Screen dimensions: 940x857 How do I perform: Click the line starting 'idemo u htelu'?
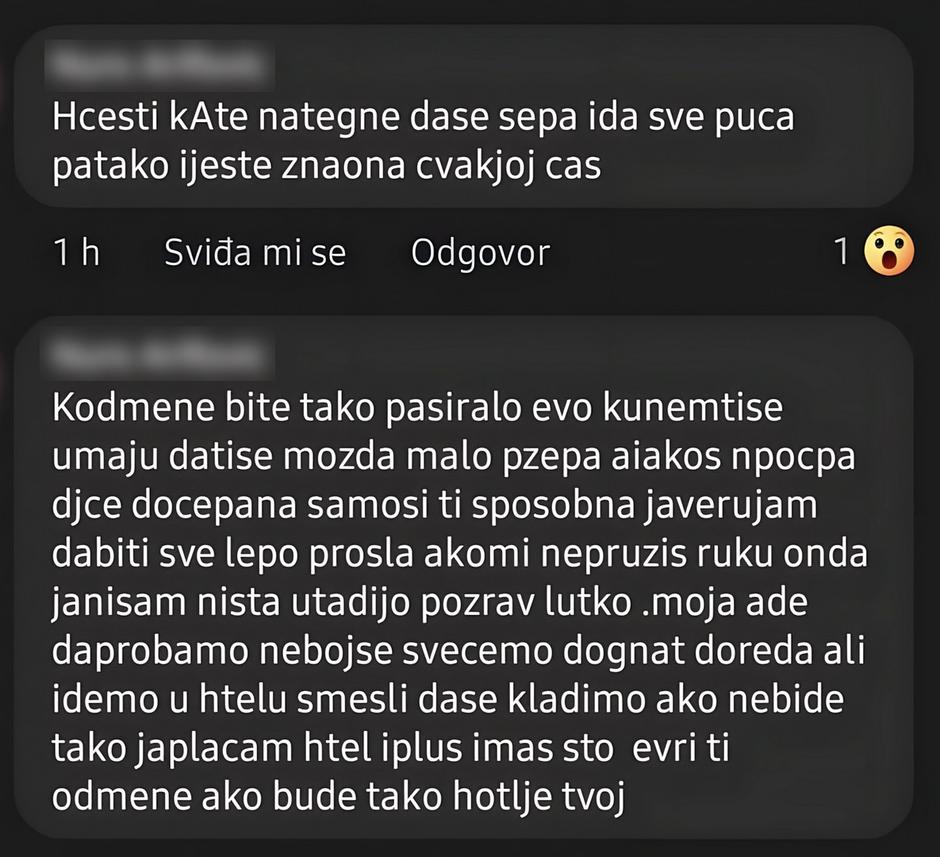click(x=448, y=700)
